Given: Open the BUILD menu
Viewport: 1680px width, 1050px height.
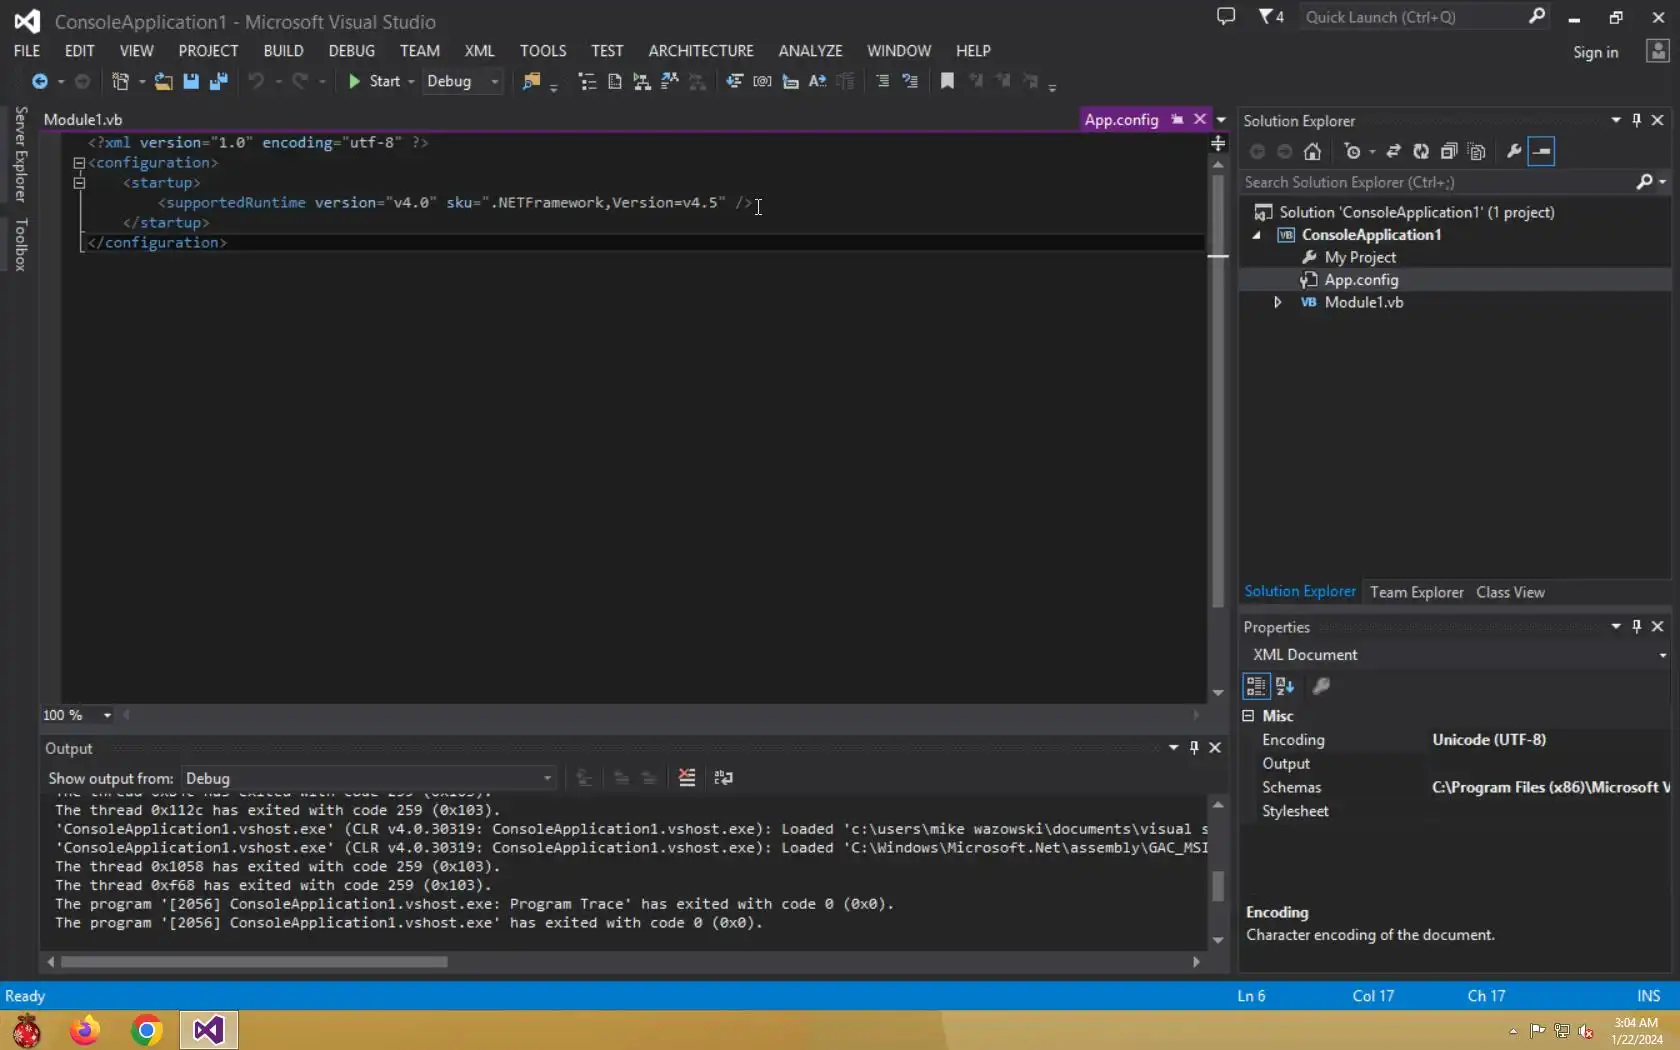Looking at the screenshot, I should pos(283,51).
